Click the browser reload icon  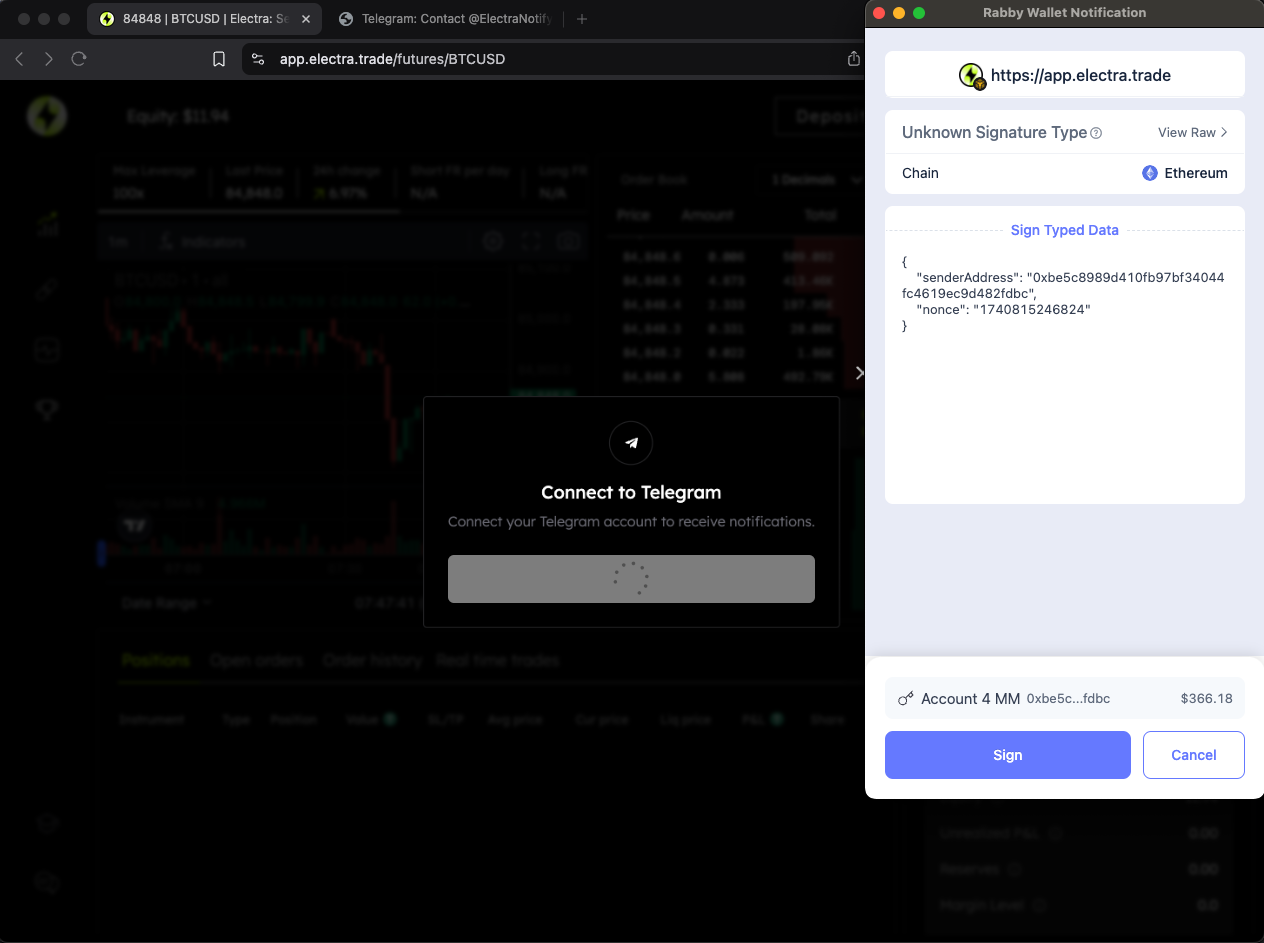[79, 59]
